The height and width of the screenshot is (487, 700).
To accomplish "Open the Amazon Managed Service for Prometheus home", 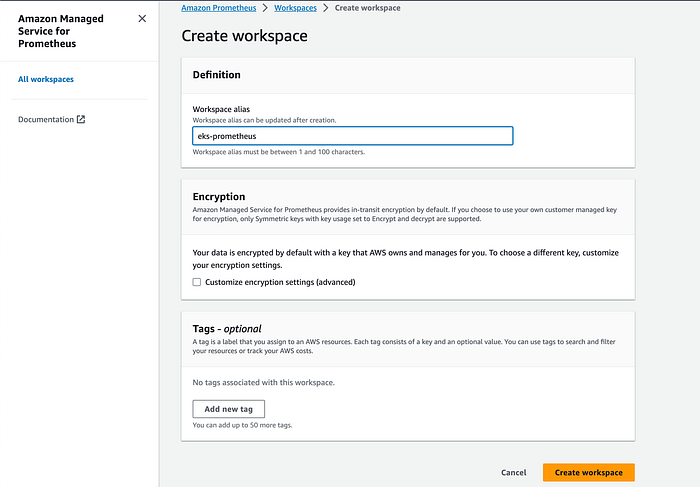I will [60, 30].
